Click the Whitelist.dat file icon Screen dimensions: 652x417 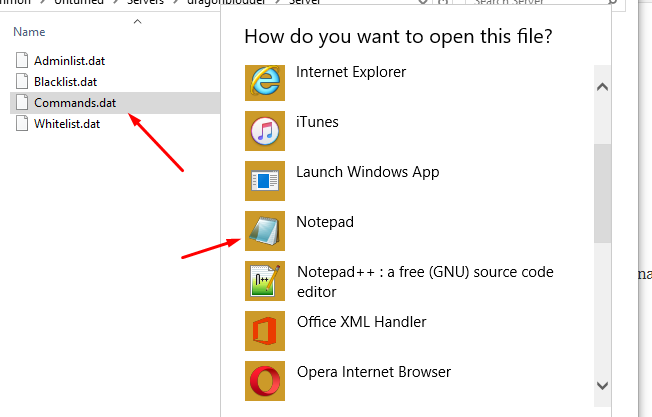[x=22, y=124]
